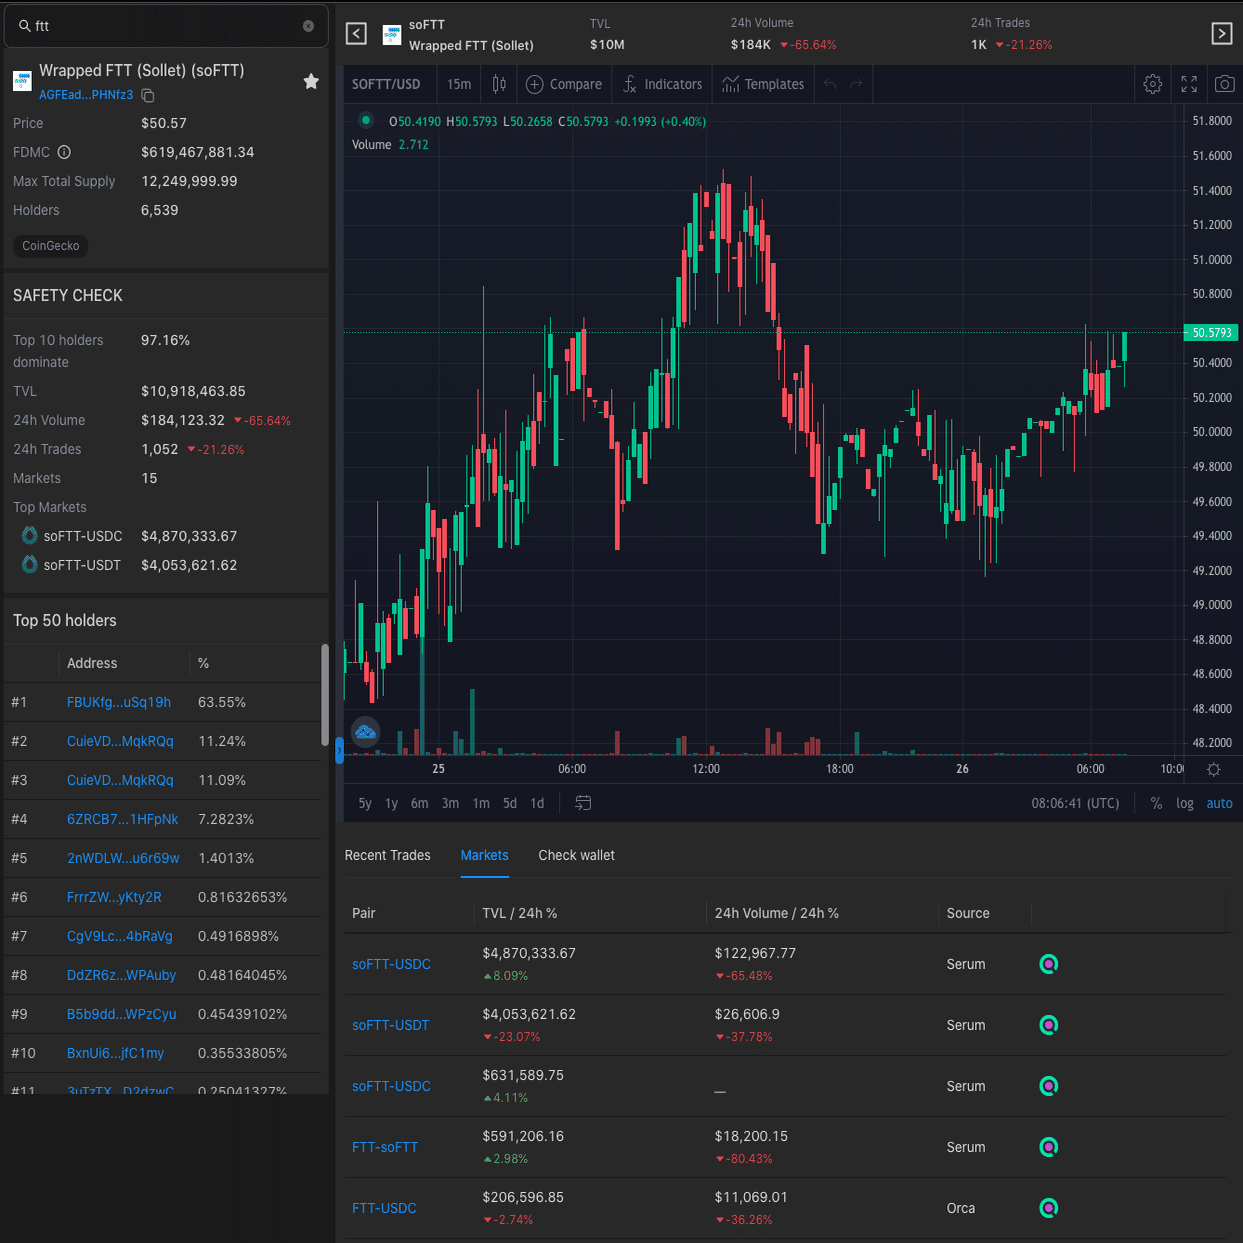The image size is (1243, 1243).
Task: Switch to the Markets tab
Action: [485, 856]
